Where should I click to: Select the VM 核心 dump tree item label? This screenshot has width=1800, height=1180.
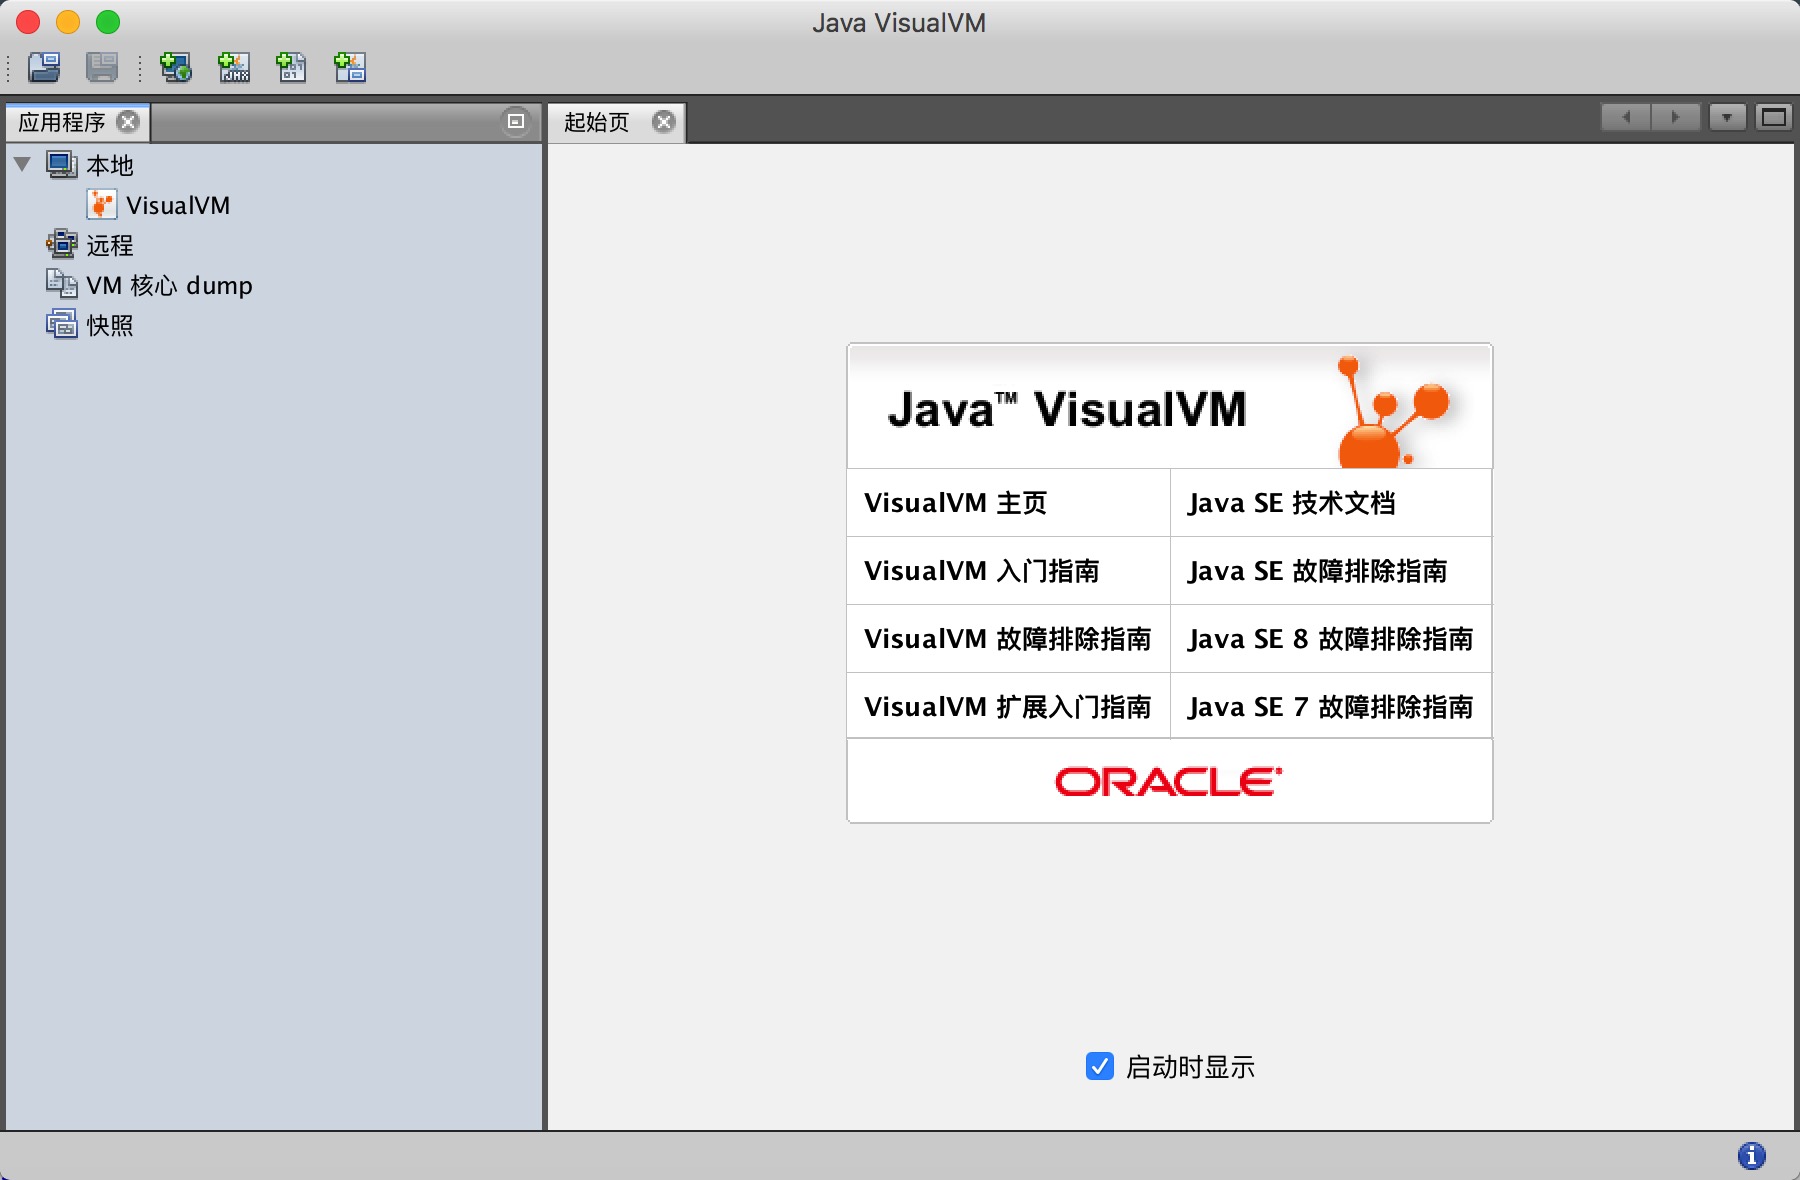[169, 285]
